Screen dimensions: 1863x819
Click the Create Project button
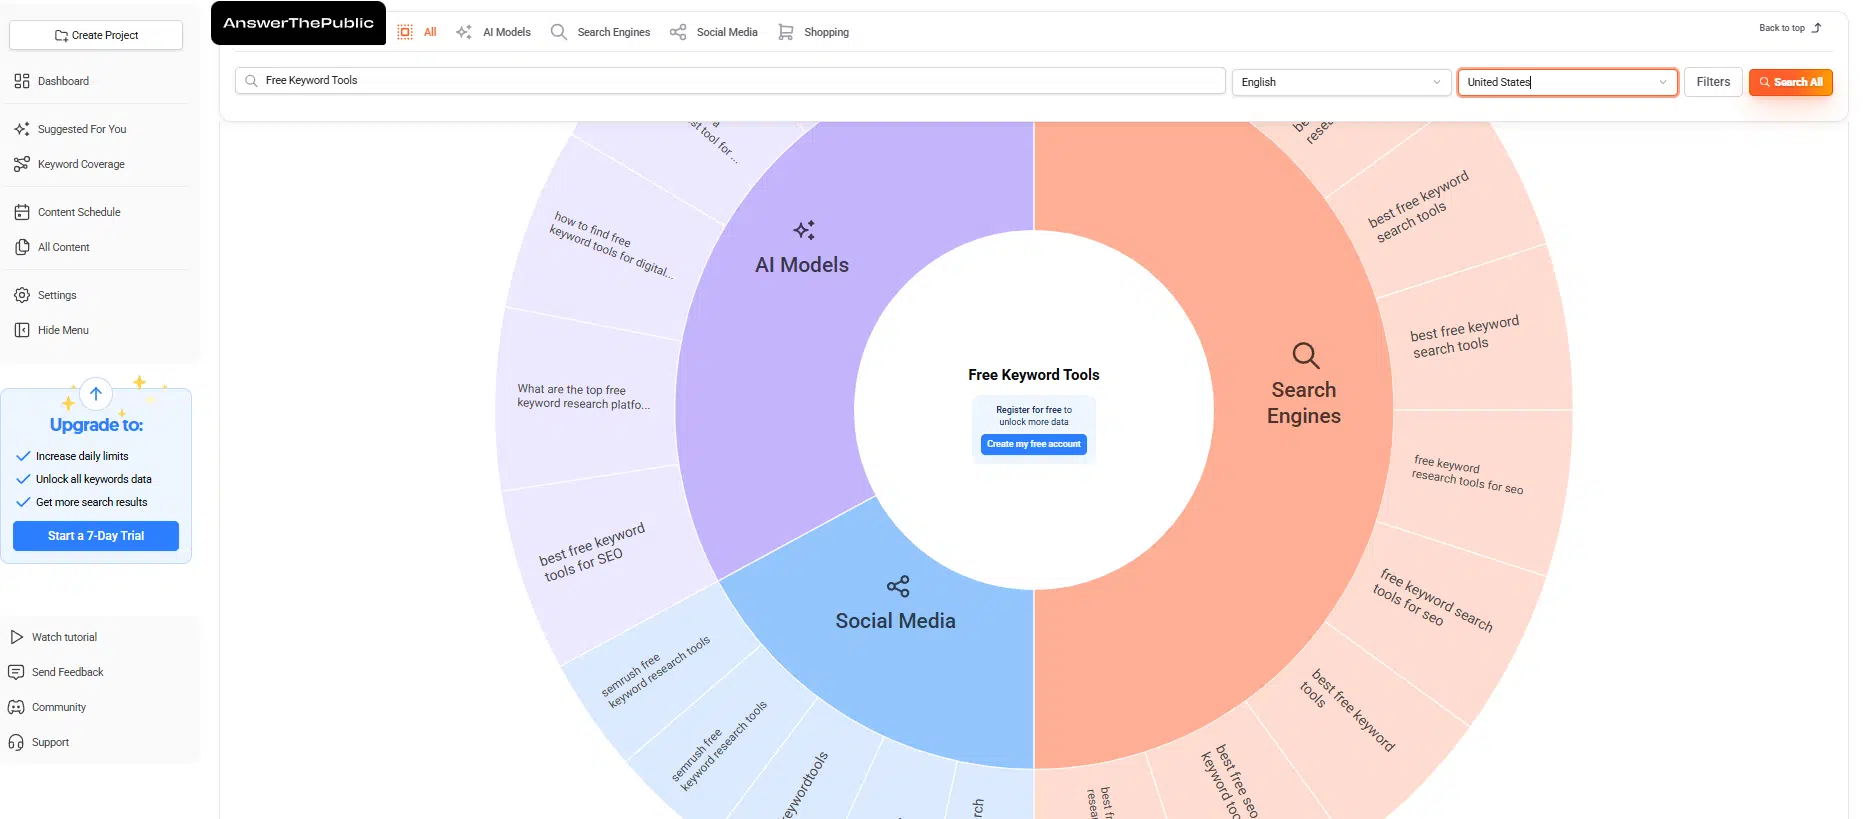96,35
